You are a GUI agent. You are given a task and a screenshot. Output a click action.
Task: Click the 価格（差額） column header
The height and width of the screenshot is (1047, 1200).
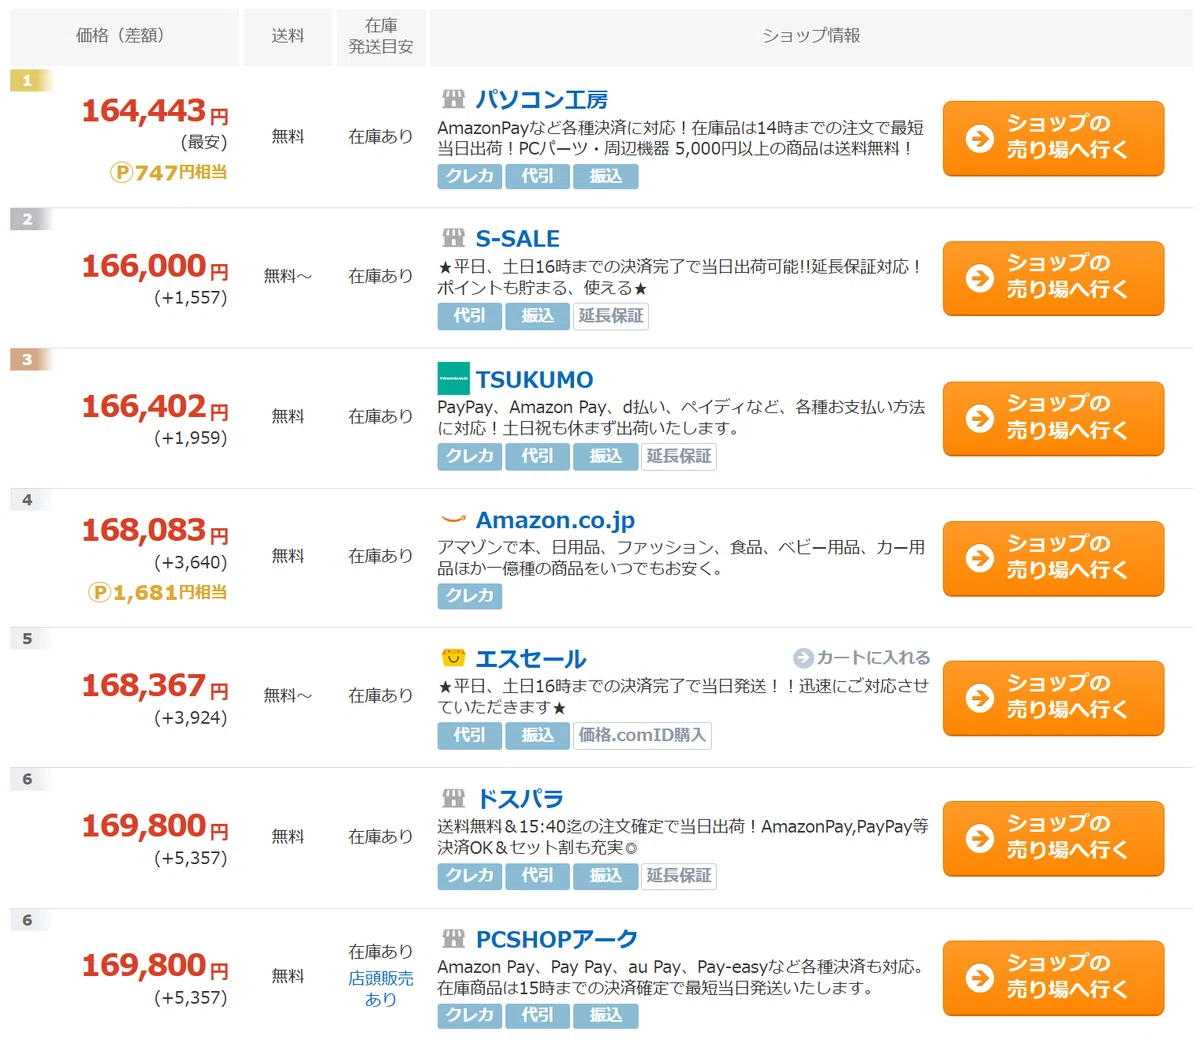click(124, 37)
